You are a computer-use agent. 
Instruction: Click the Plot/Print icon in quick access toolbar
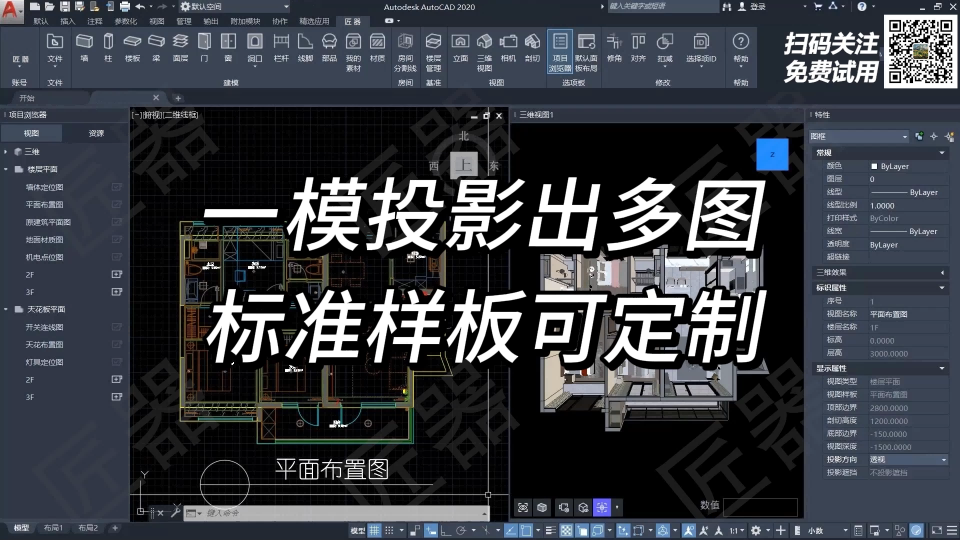124,6
